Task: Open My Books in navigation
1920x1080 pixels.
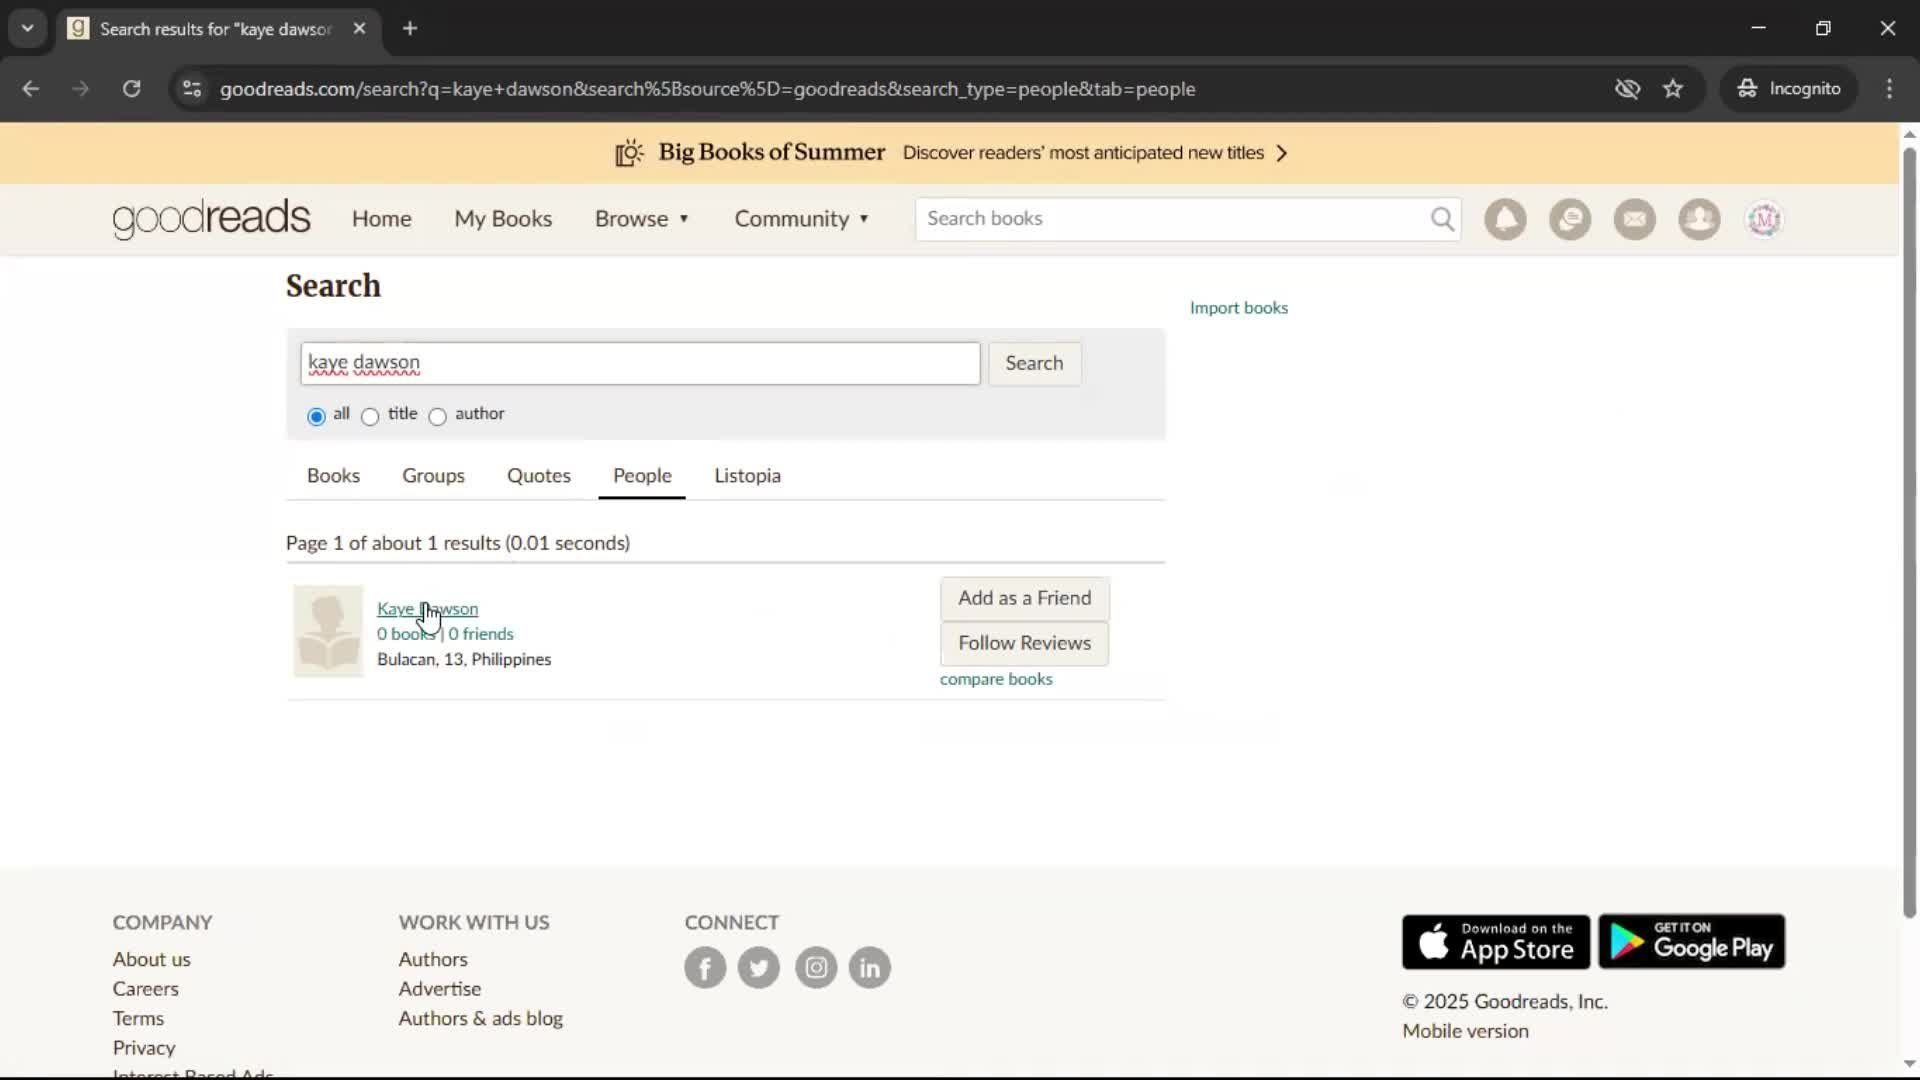Action: click(x=503, y=219)
